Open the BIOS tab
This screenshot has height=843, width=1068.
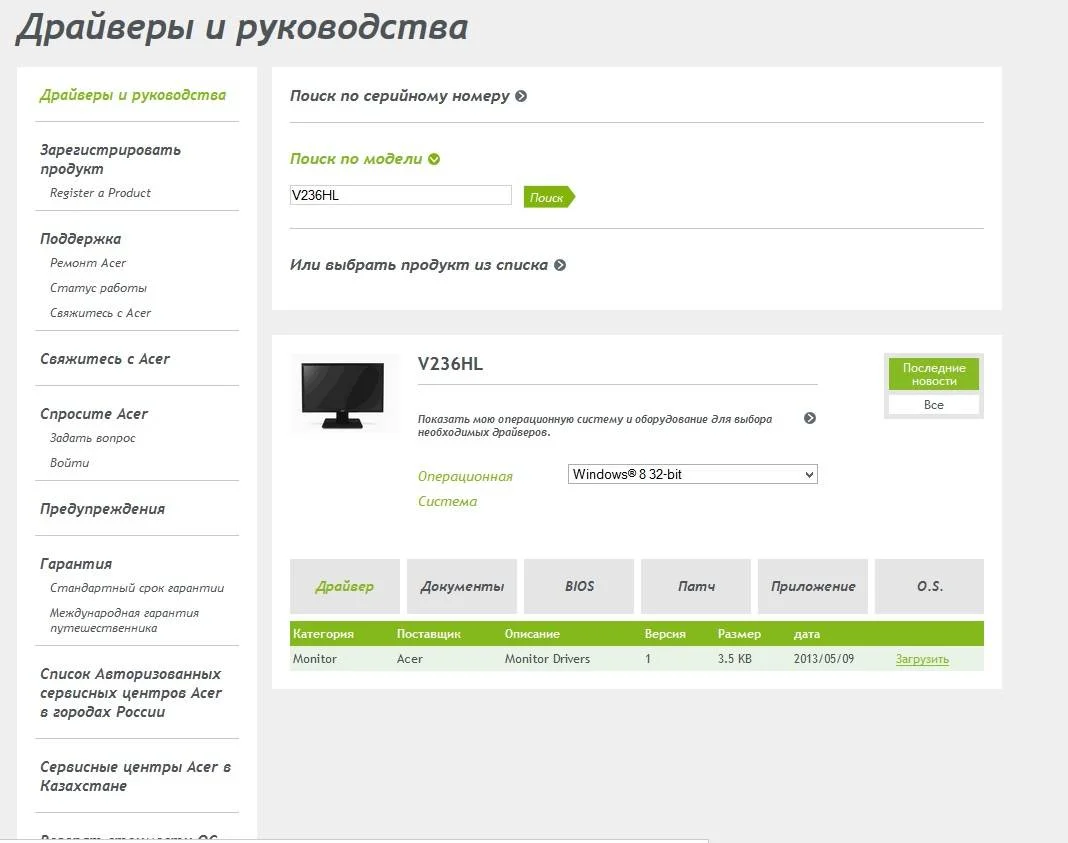click(579, 586)
